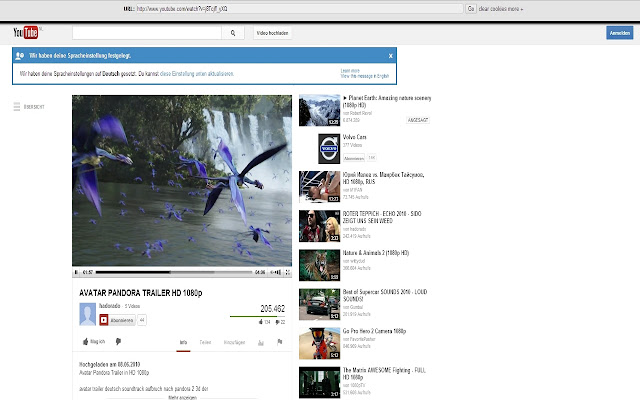The height and width of the screenshot is (400, 640).
Task: Click the Learn more link in the banner
Action: (350, 71)
